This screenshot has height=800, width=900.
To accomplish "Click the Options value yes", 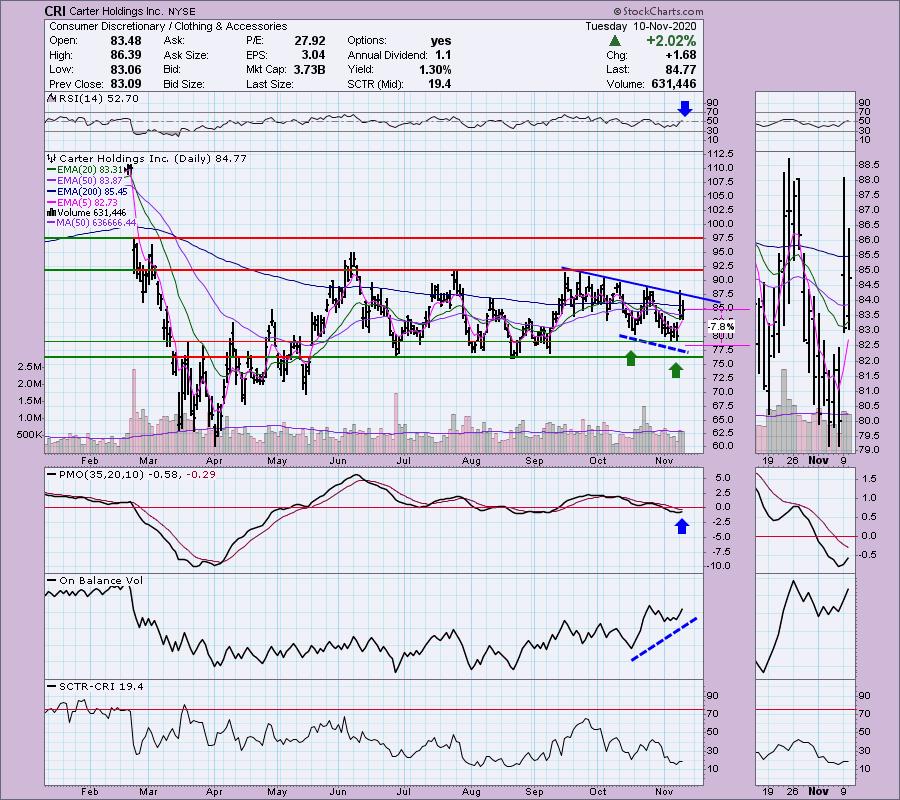I will 441,41.
